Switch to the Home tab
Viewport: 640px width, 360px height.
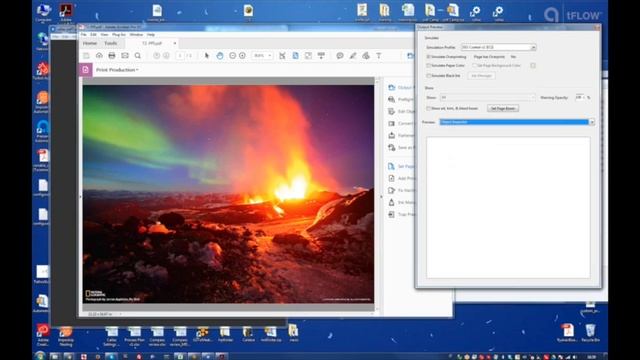pyautogui.click(x=90, y=43)
